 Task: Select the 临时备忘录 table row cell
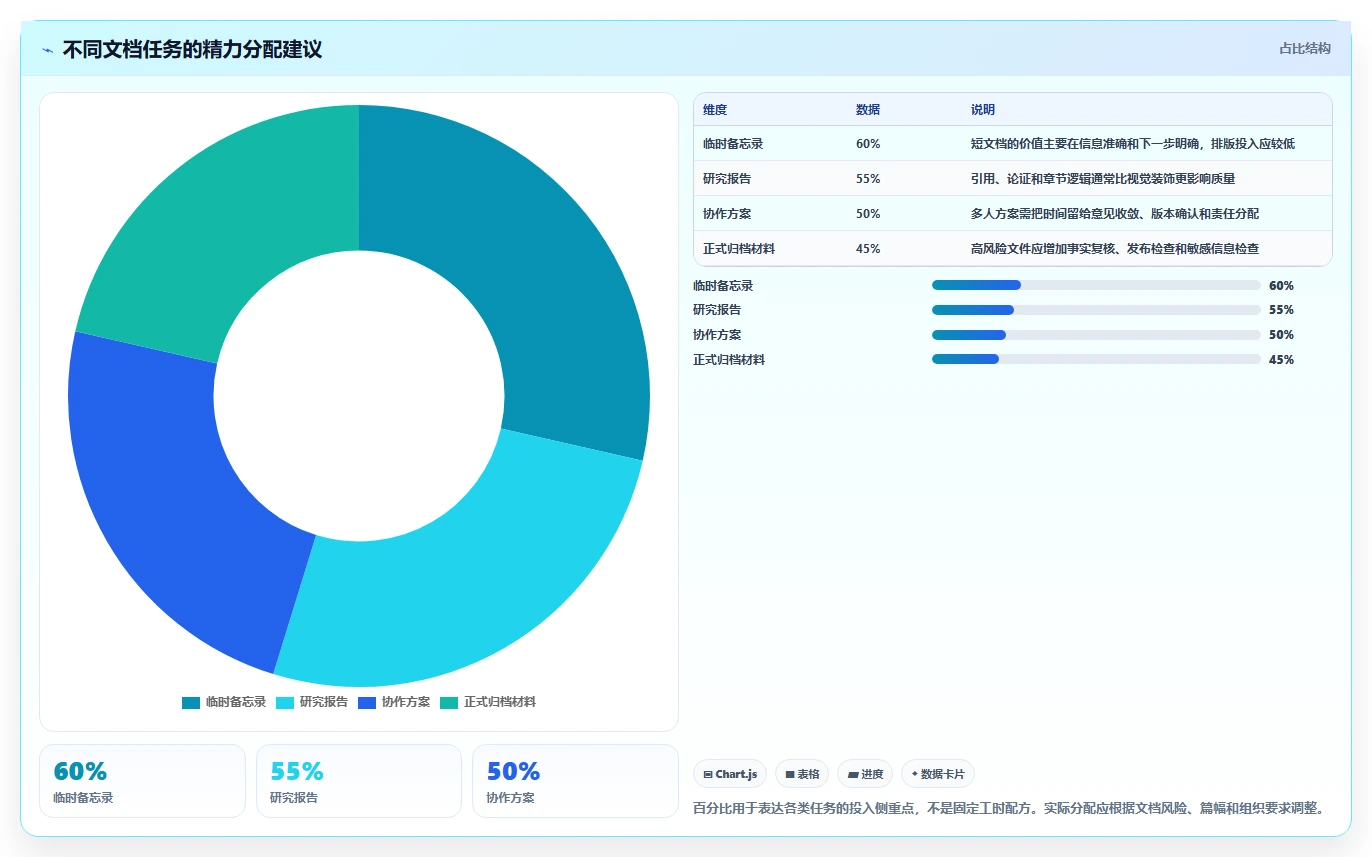pos(733,144)
